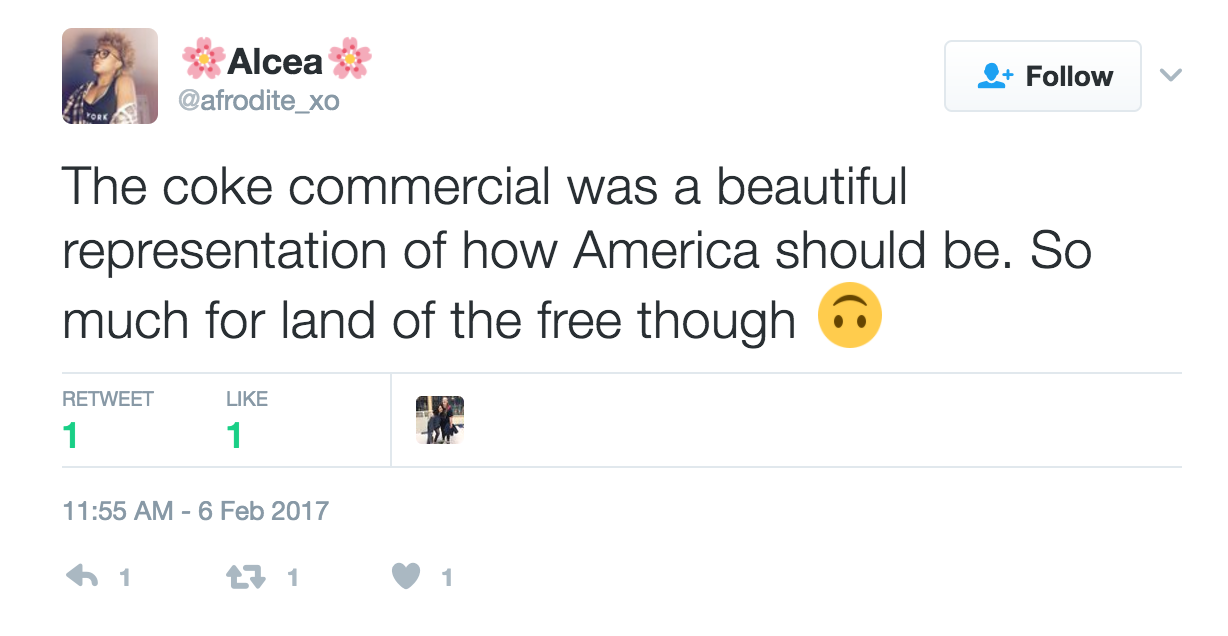Screen dimensions: 1228x636
Task: Open the @afrodite_xo handle link
Action: [x=260, y=101]
